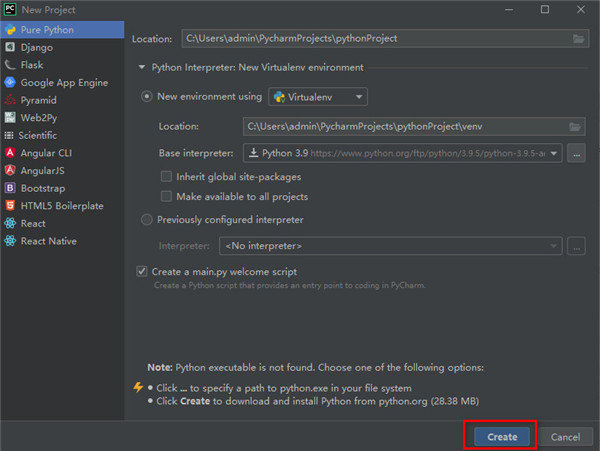Click the lightning bolt note icon
The height and width of the screenshot is (451, 600).
pyautogui.click(x=138, y=387)
